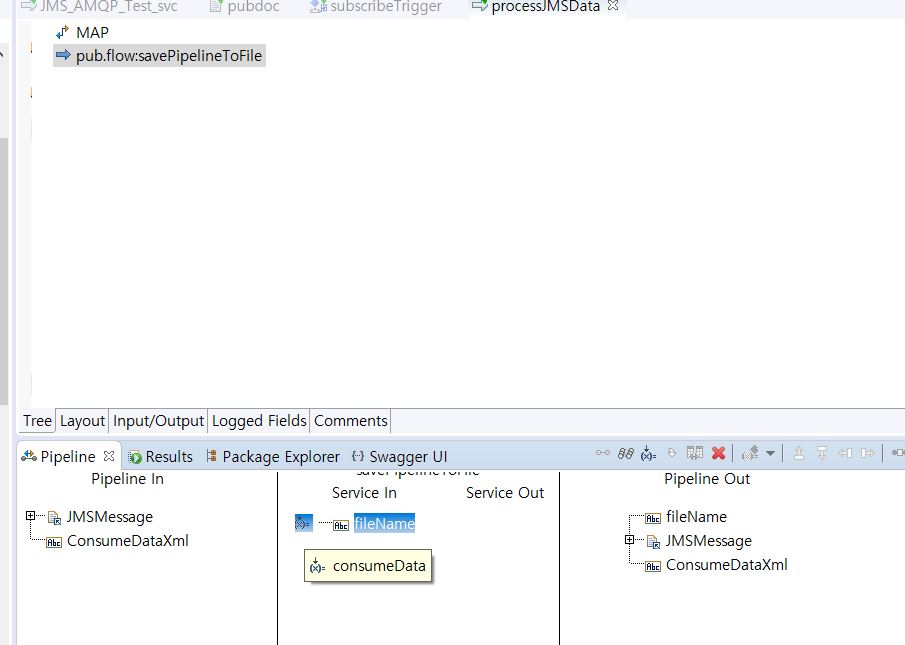Click the red X delete icon
The image size is (905, 645).
(718, 454)
